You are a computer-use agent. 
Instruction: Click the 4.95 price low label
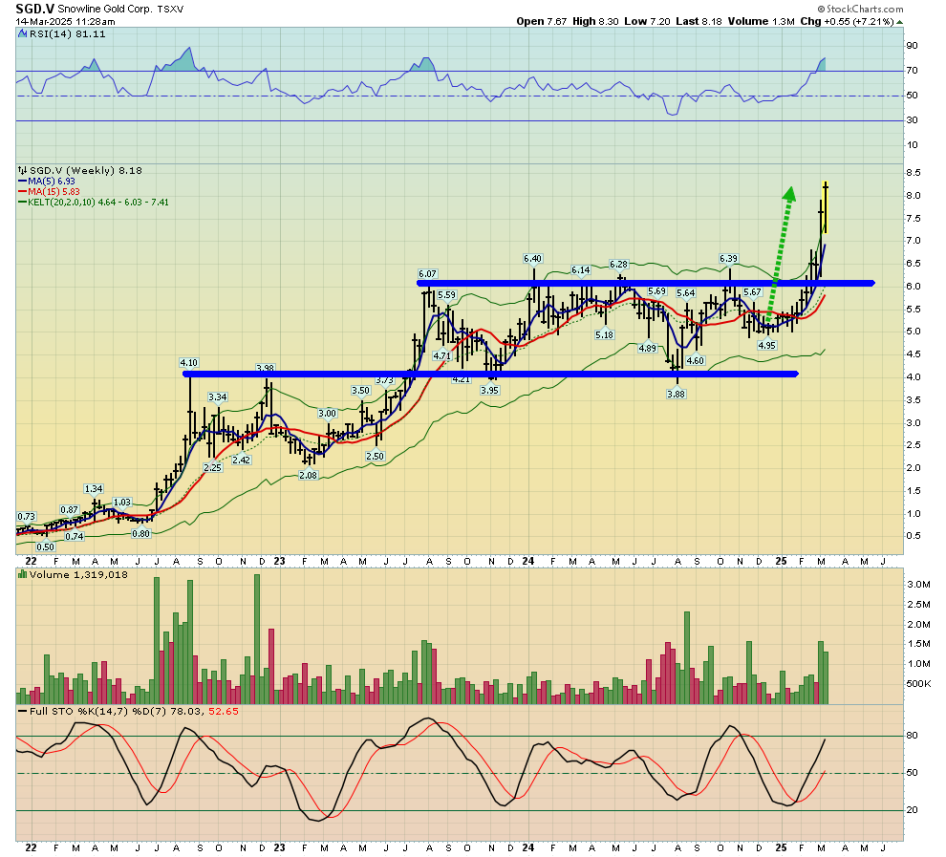click(x=767, y=346)
